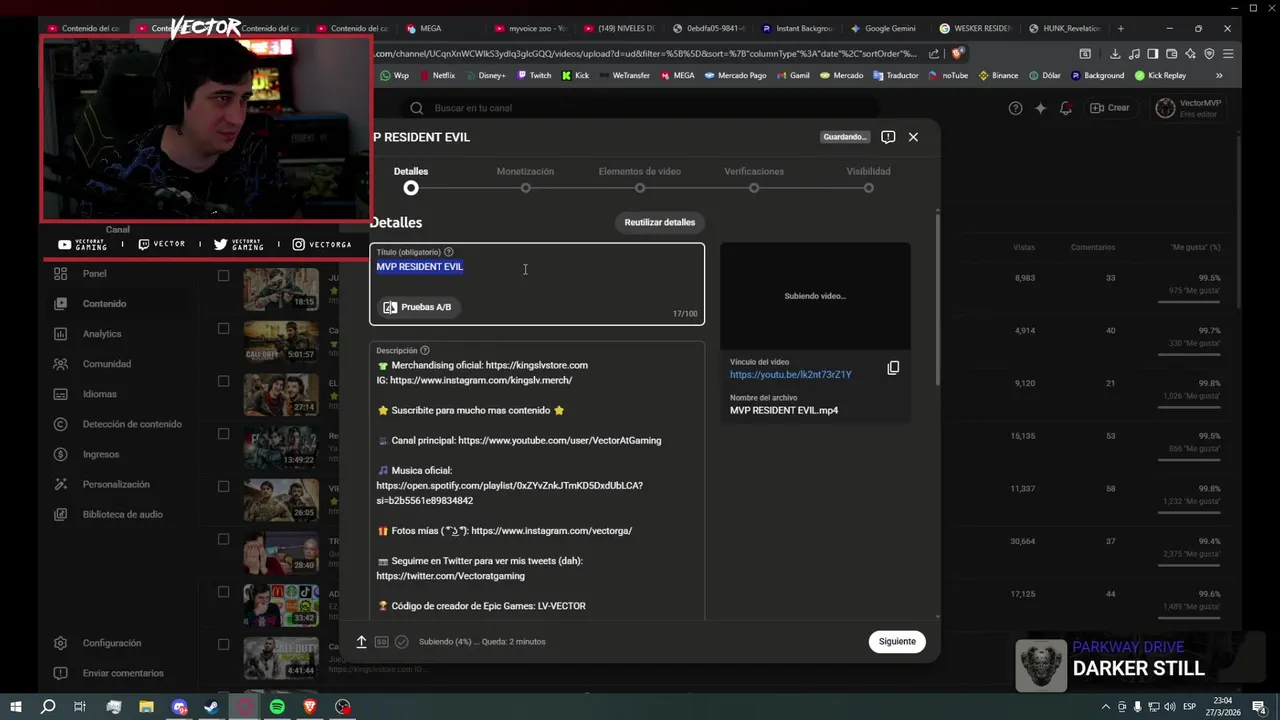This screenshot has width=1280, height=720.
Task: Click the dialog's vertical scrollbar
Action: click(937, 298)
